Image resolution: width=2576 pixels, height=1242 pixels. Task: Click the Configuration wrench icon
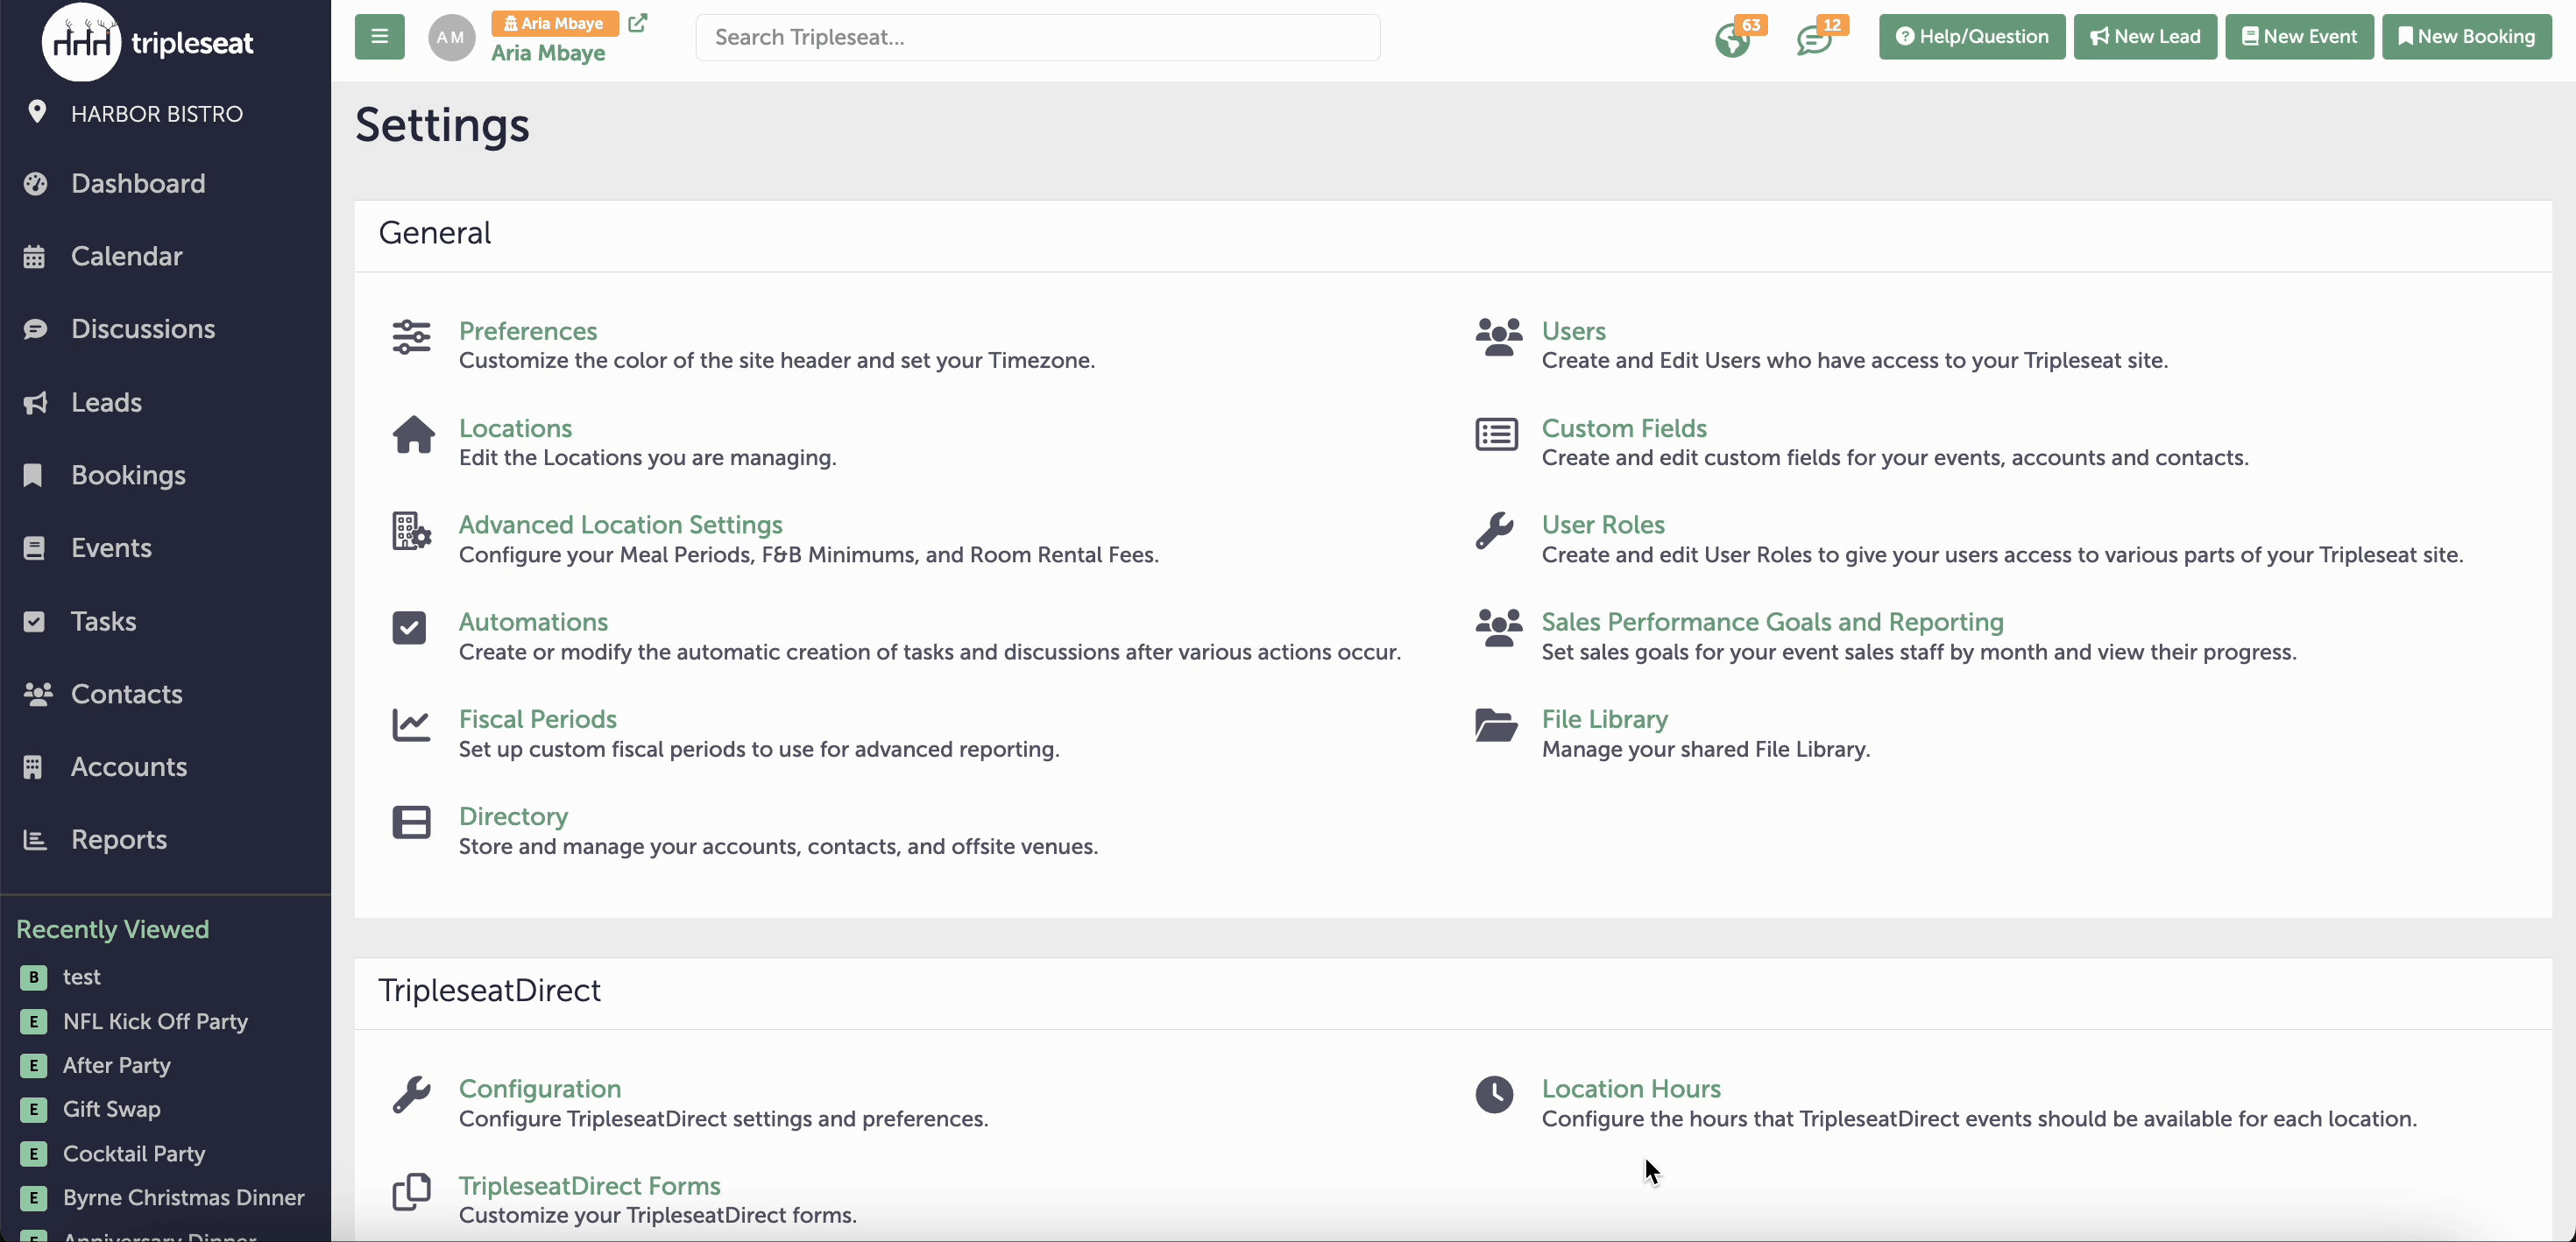tap(411, 1095)
